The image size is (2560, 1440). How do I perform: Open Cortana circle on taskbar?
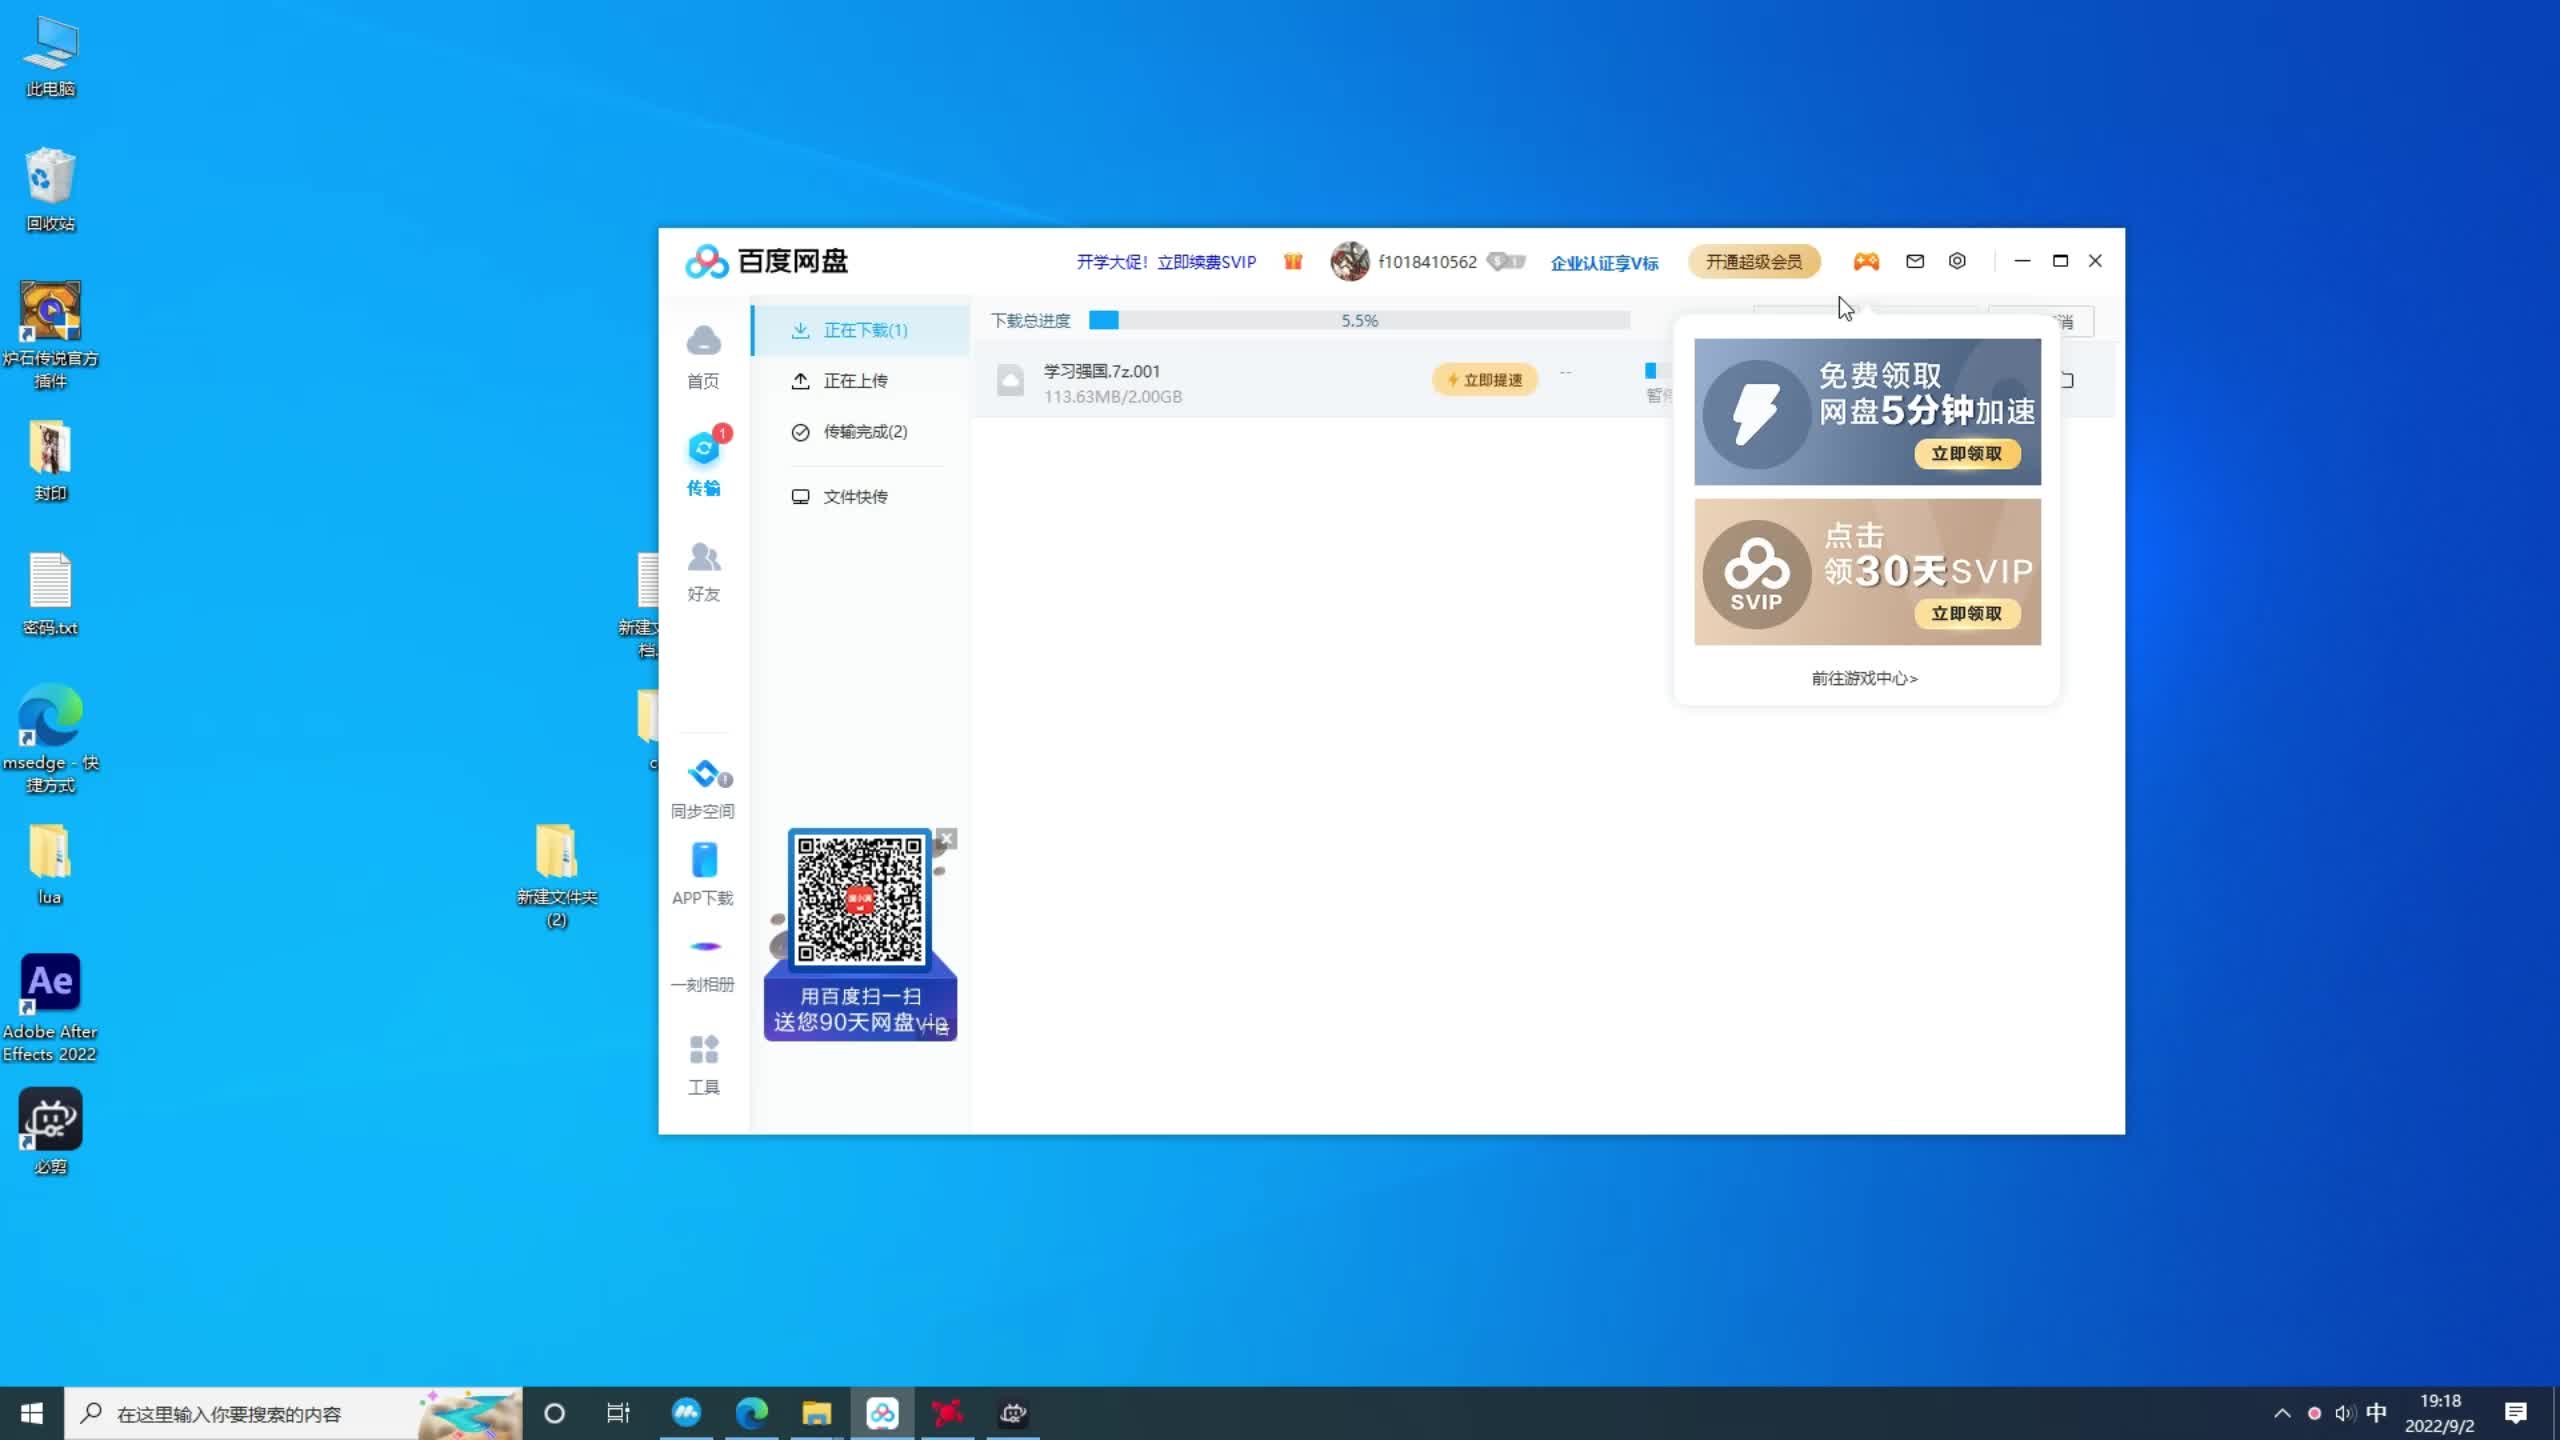tap(554, 1413)
